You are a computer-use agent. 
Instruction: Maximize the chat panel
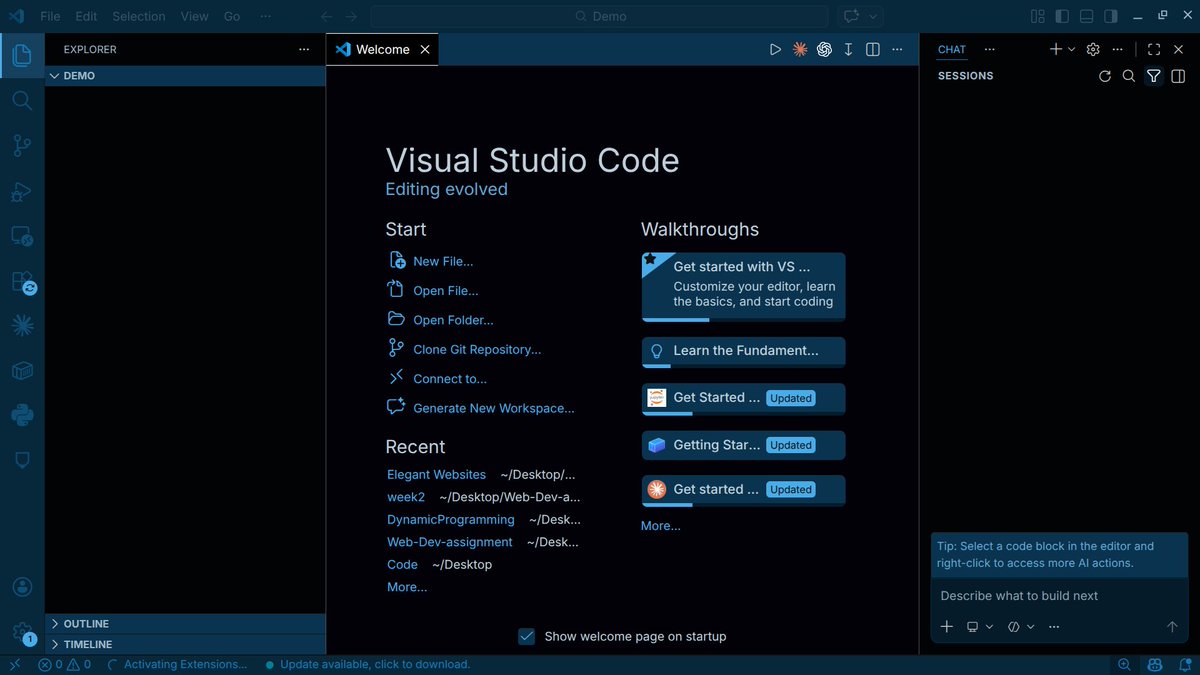click(x=1154, y=49)
